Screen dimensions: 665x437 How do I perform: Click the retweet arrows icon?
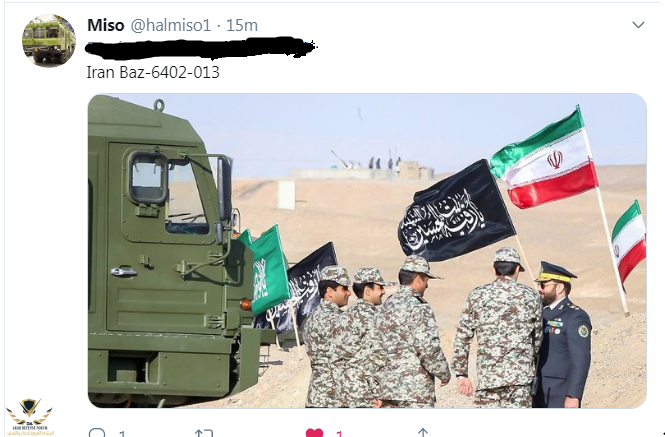204,433
